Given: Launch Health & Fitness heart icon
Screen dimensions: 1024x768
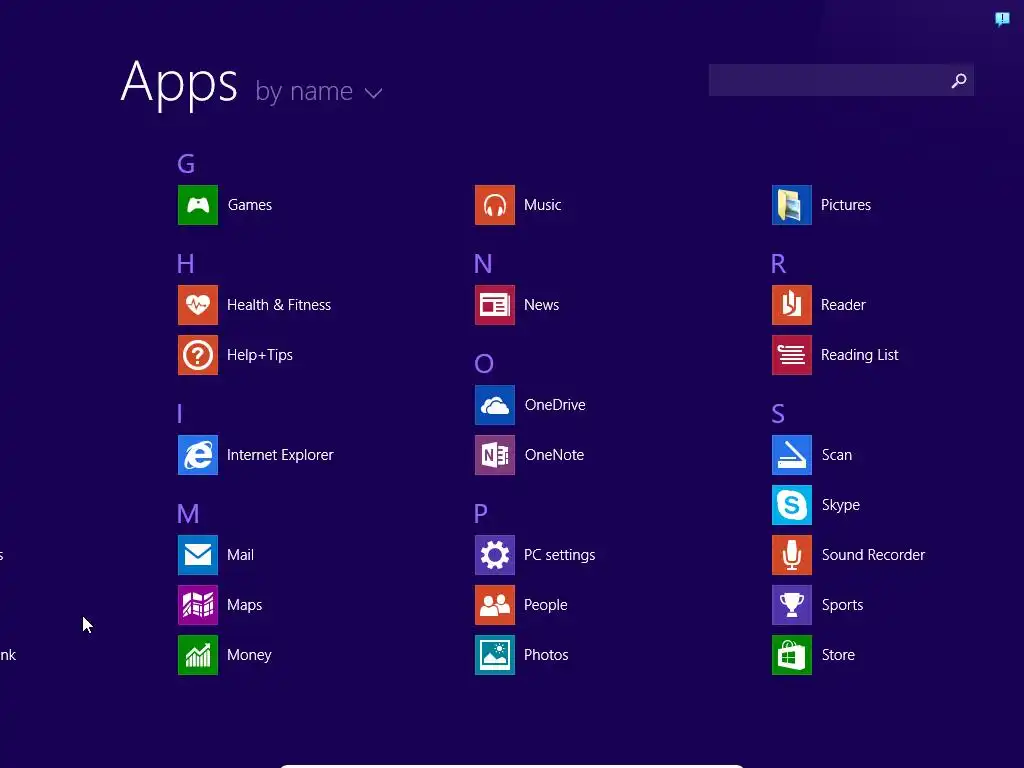Looking at the screenshot, I should (198, 305).
